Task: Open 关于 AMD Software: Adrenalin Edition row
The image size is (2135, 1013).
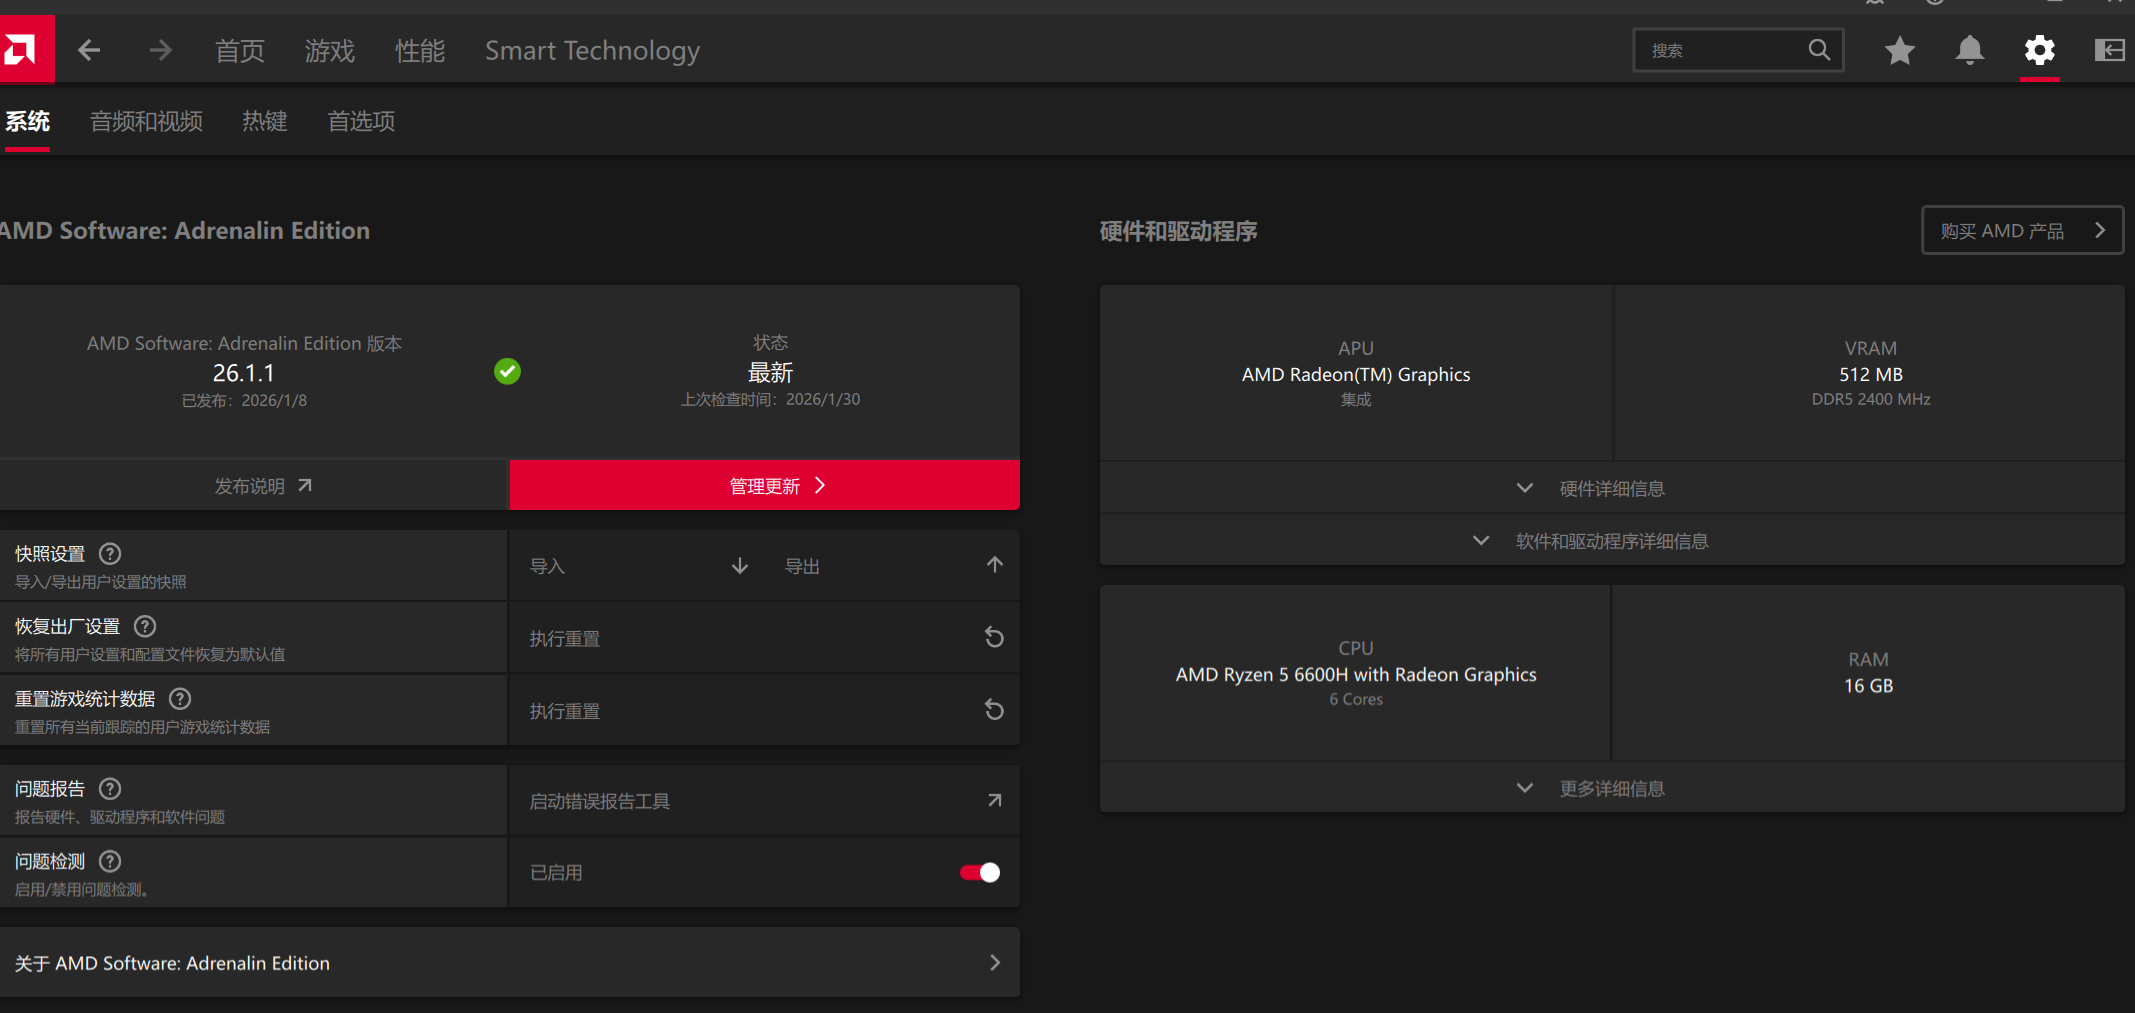Action: pyautogui.click(x=510, y=962)
